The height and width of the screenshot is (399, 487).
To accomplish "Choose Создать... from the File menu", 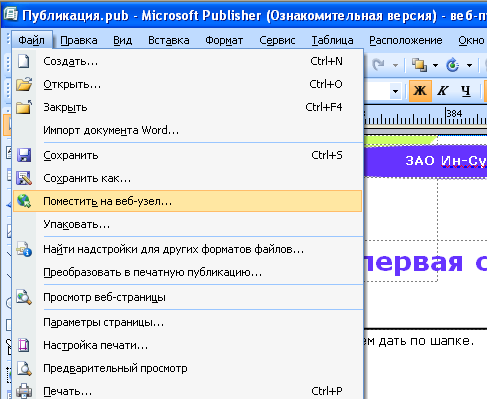I will [x=187, y=61].
